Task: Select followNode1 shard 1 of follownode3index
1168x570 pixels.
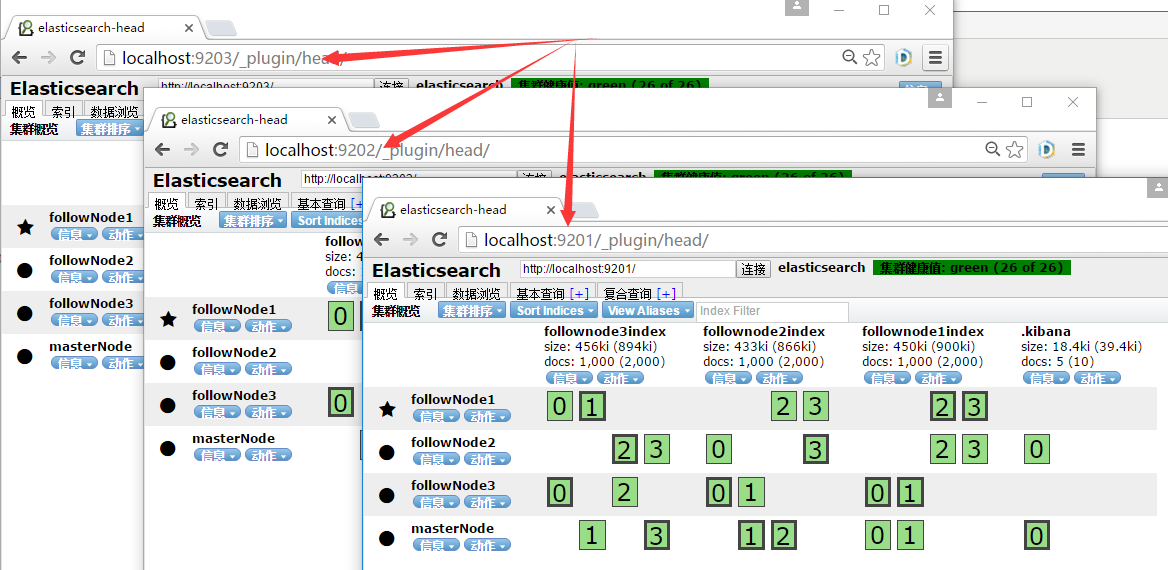Action: 592,407
